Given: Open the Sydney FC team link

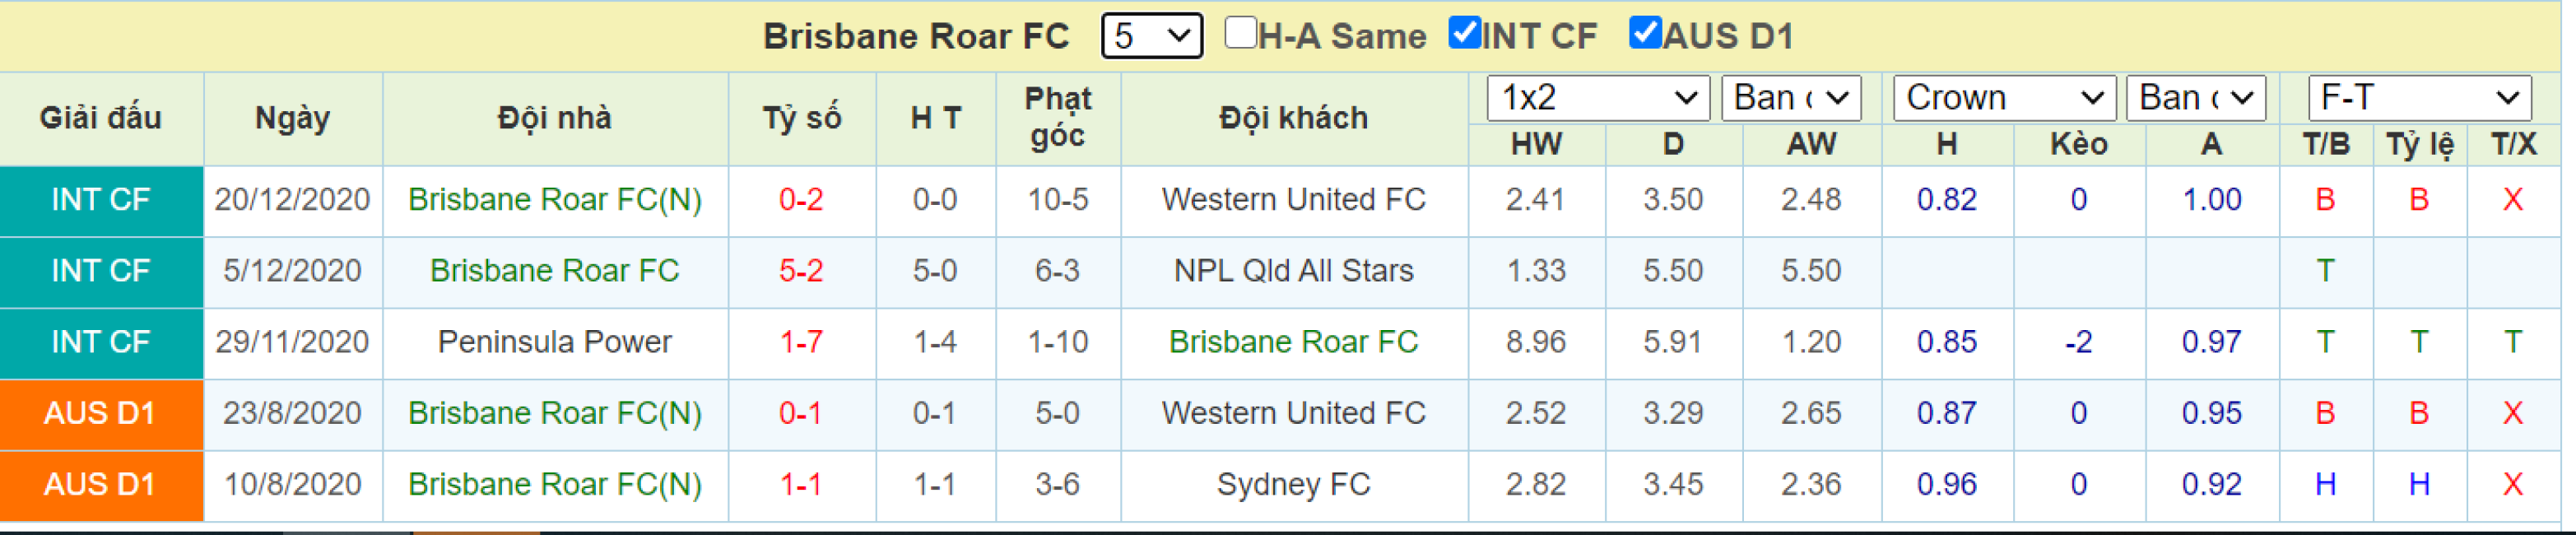Looking at the screenshot, I should click(x=1293, y=484).
